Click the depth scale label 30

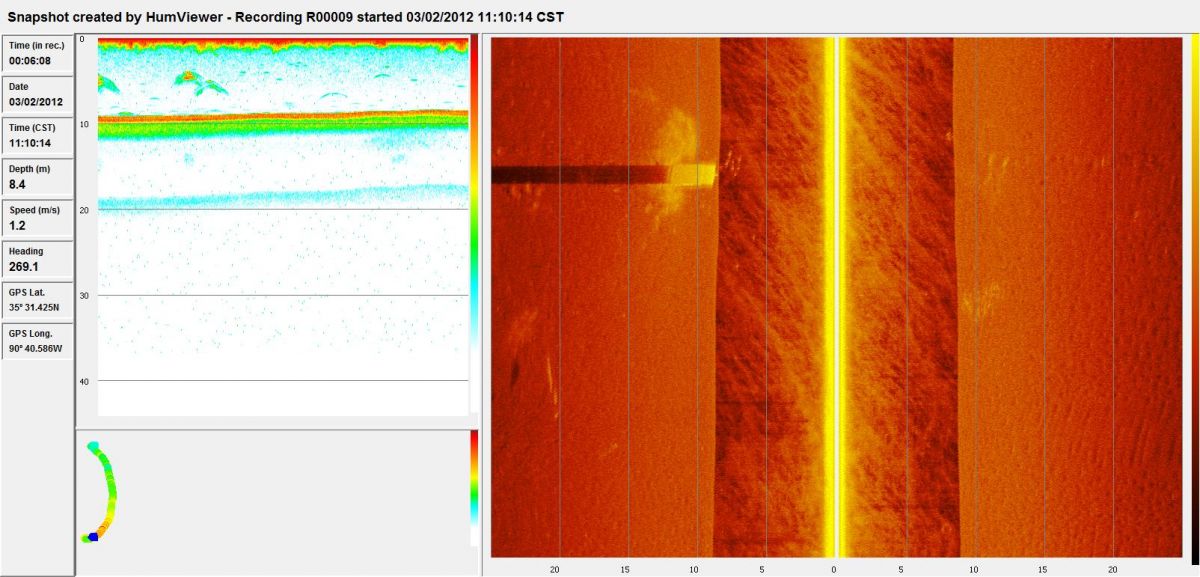pos(84,296)
